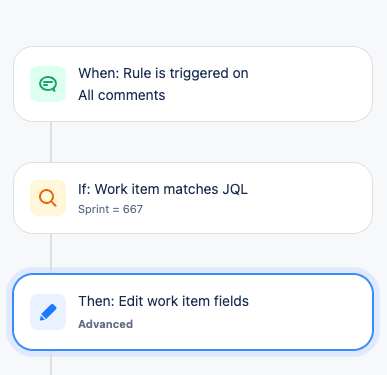This screenshot has width=387, height=375.
Task: Click the green comment trigger icon
Action: coord(48,84)
